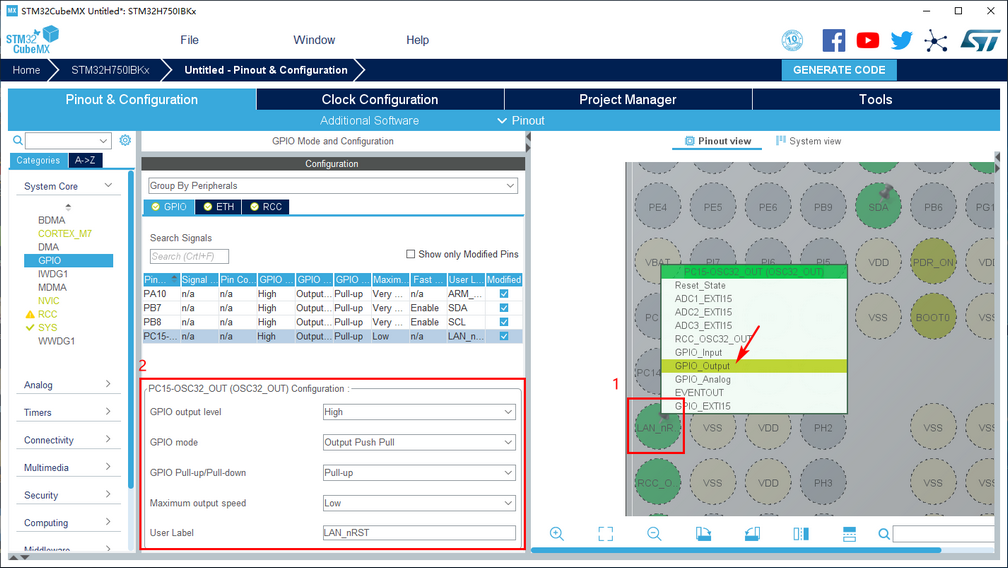The height and width of the screenshot is (568, 1008).
Task: Fit pinout view to screen
Action: (x=605, y=534)
